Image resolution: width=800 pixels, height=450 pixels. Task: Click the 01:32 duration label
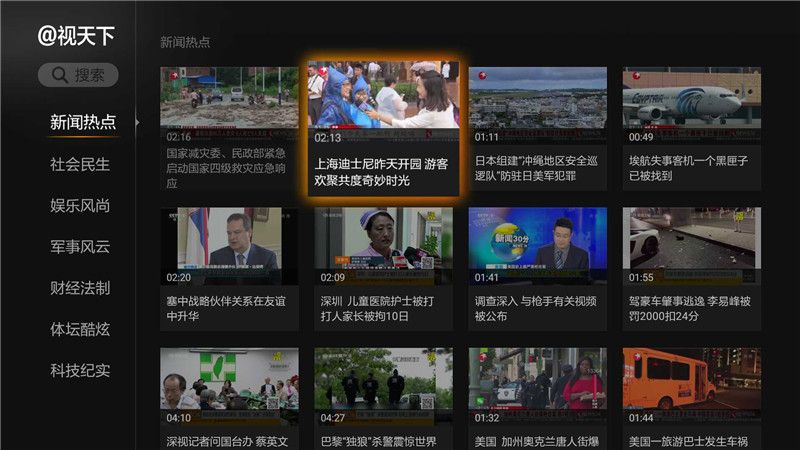487,418
